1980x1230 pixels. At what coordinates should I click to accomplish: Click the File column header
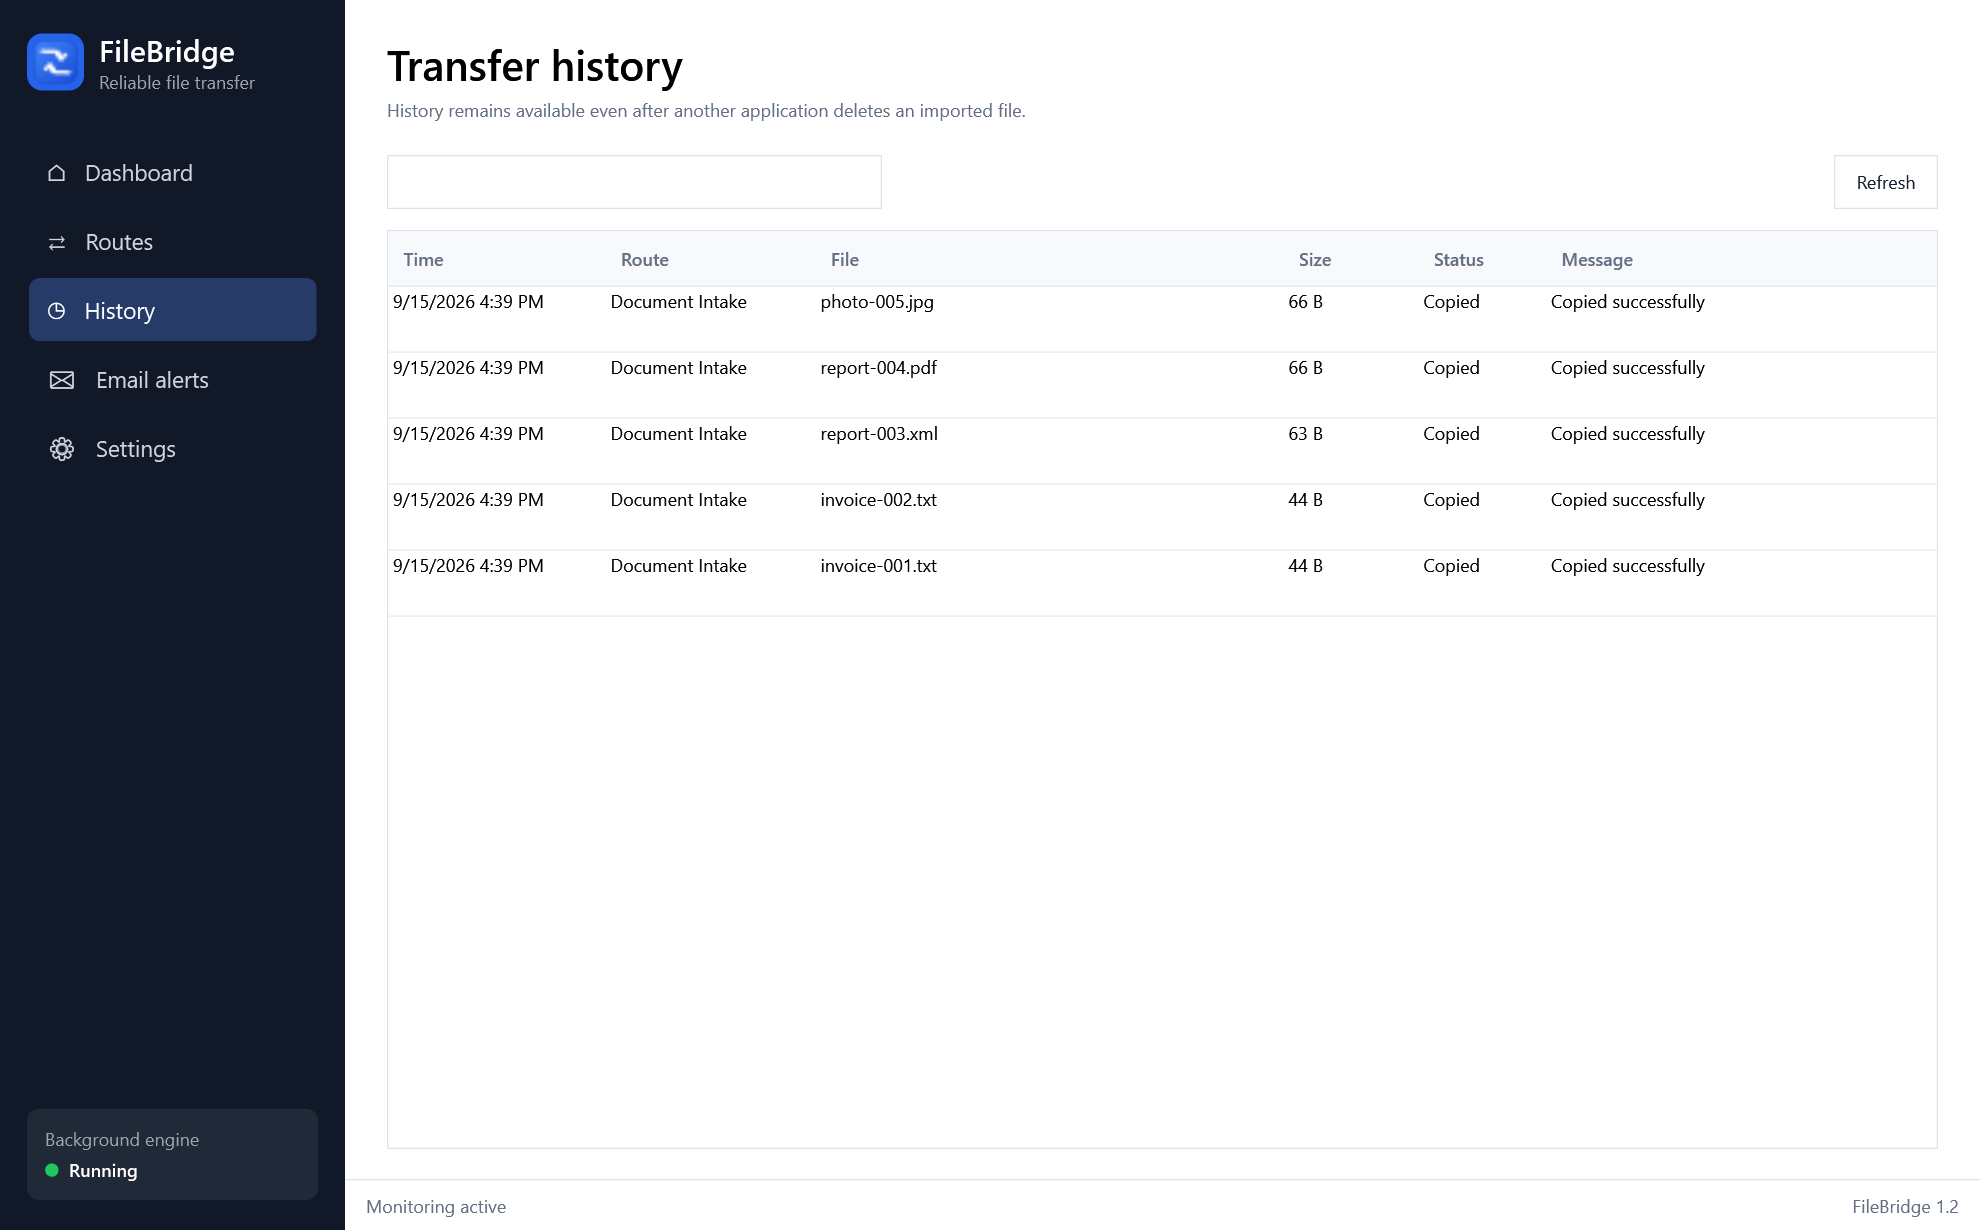point(844,260)
